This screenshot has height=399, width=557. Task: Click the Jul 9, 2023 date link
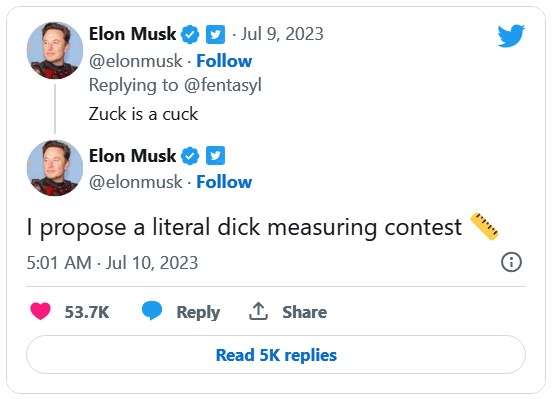tap(282, 34)
